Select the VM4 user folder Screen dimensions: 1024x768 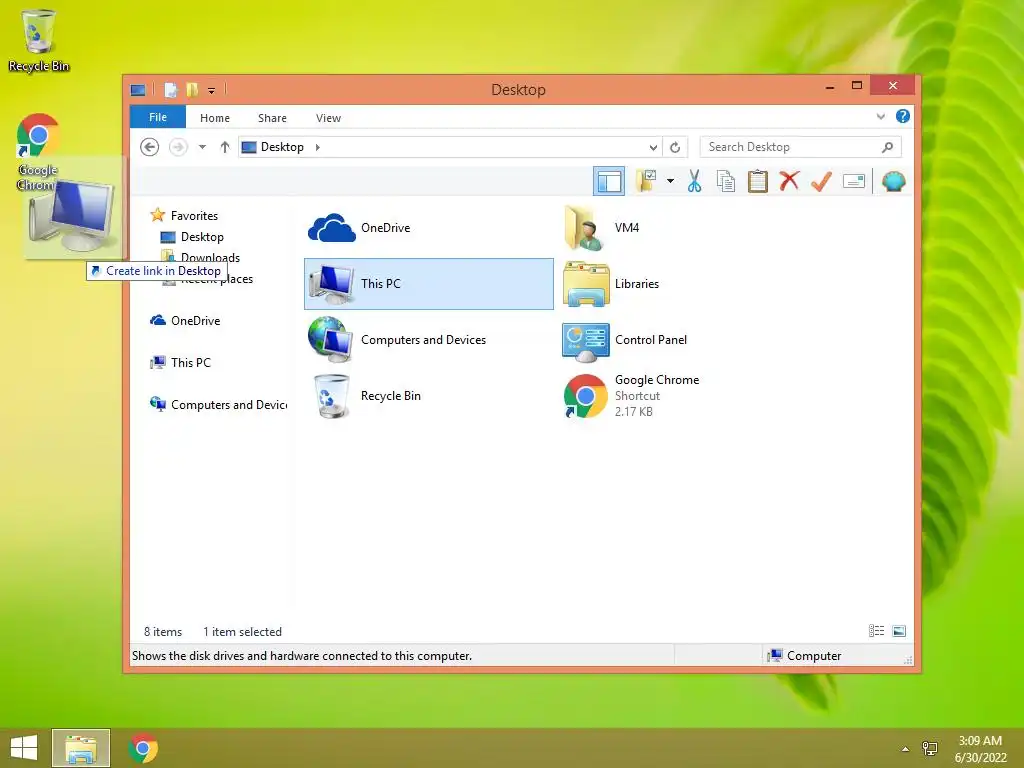[x=682, y=227]
